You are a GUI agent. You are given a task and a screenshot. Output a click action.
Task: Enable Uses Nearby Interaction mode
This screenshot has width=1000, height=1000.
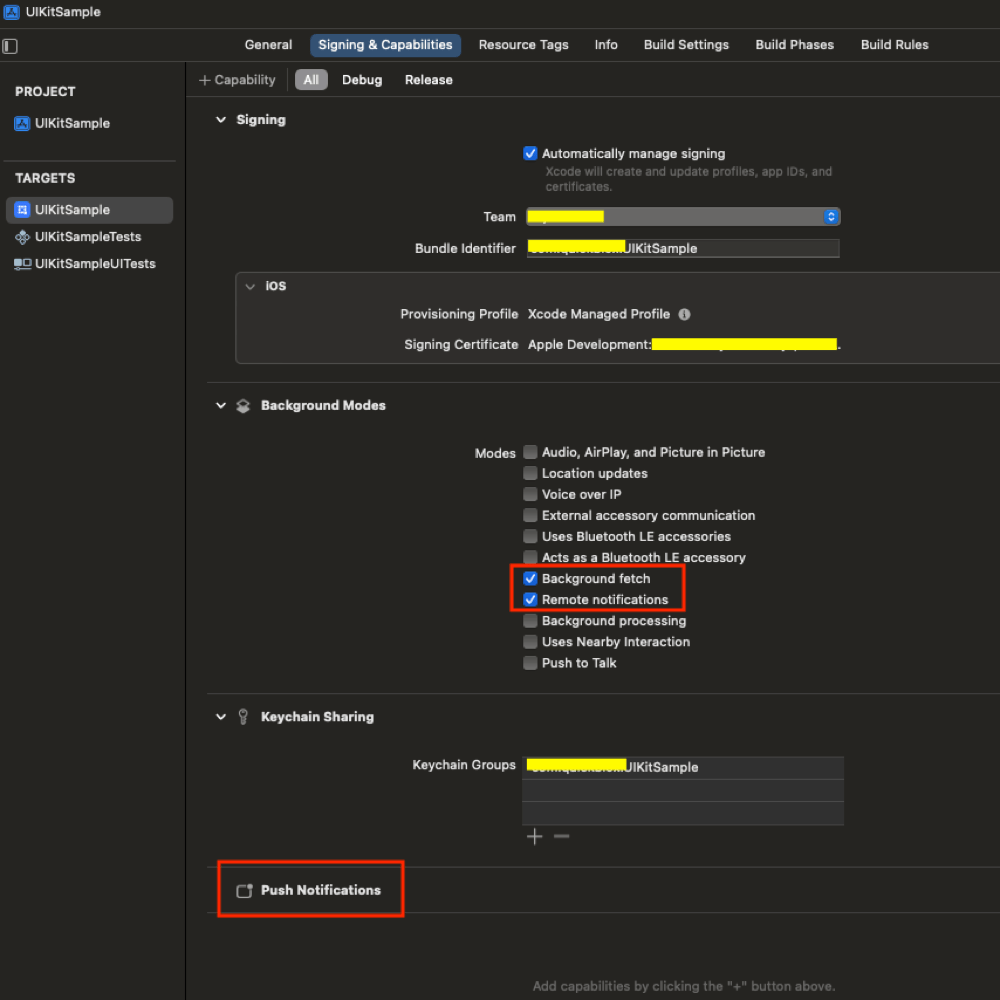pos(530,642)
